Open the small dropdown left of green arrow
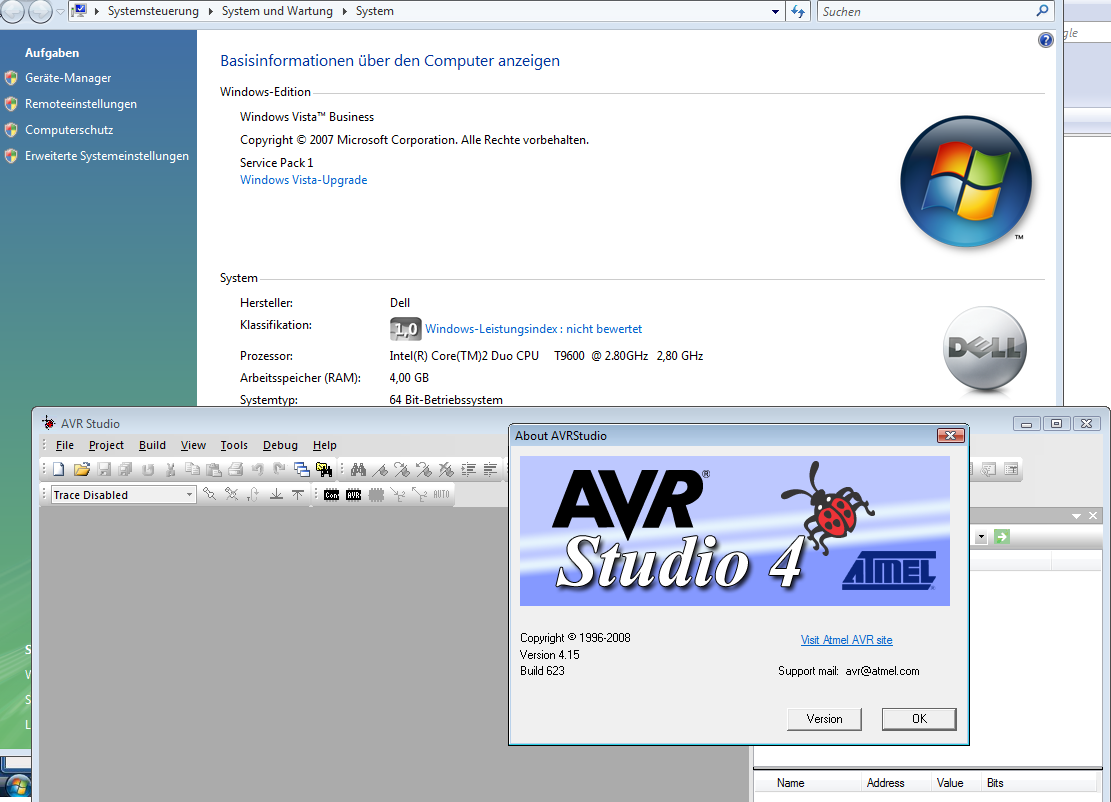This screenshot has height=802, width=1111. coord(981,537)
